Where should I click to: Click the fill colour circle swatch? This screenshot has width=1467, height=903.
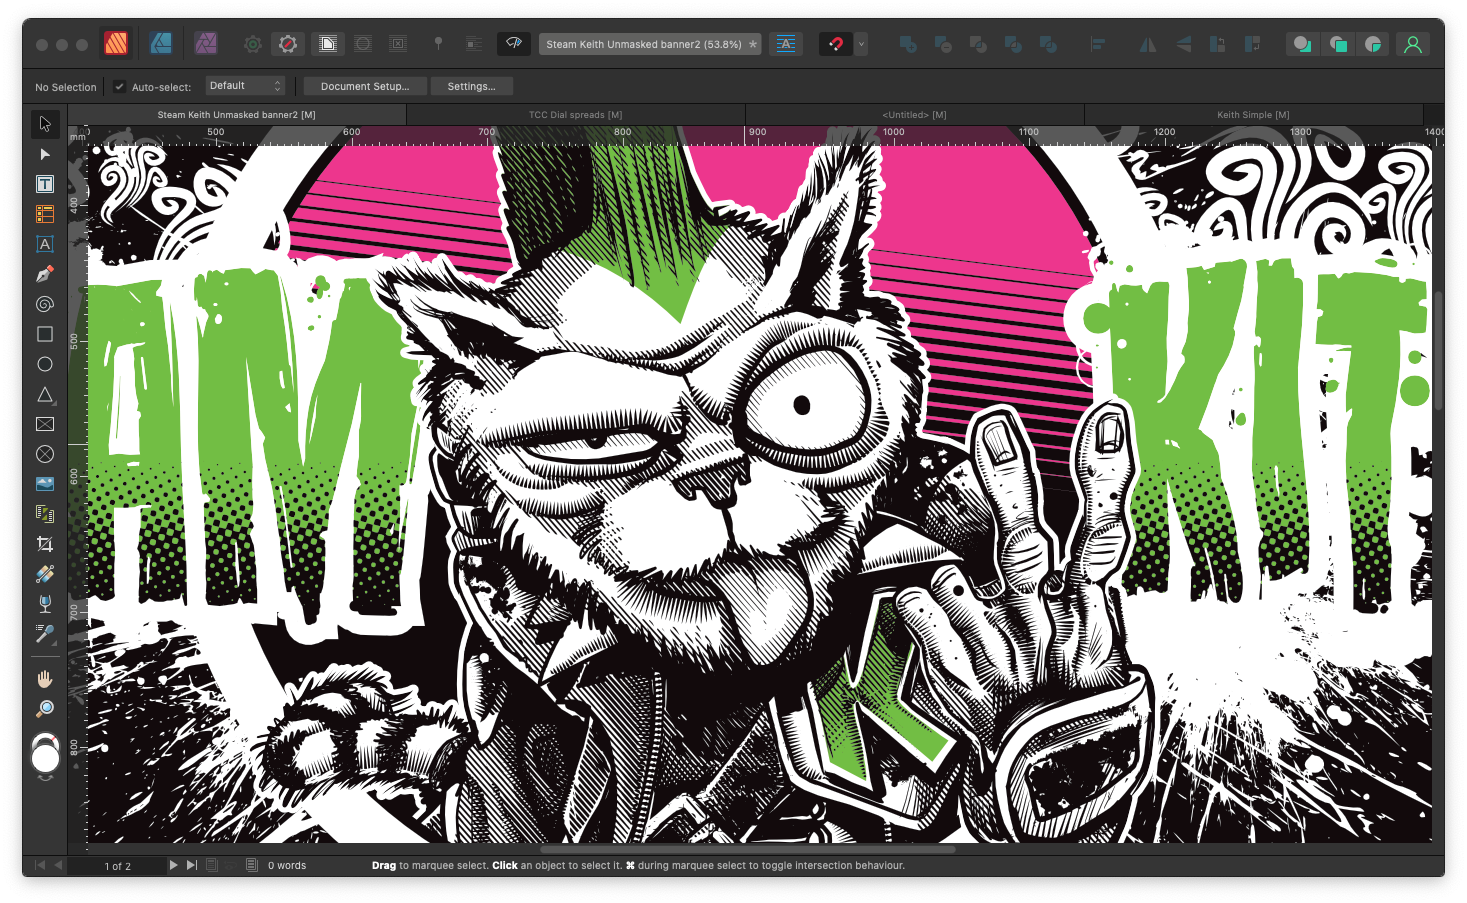click(x=45, y=760)
